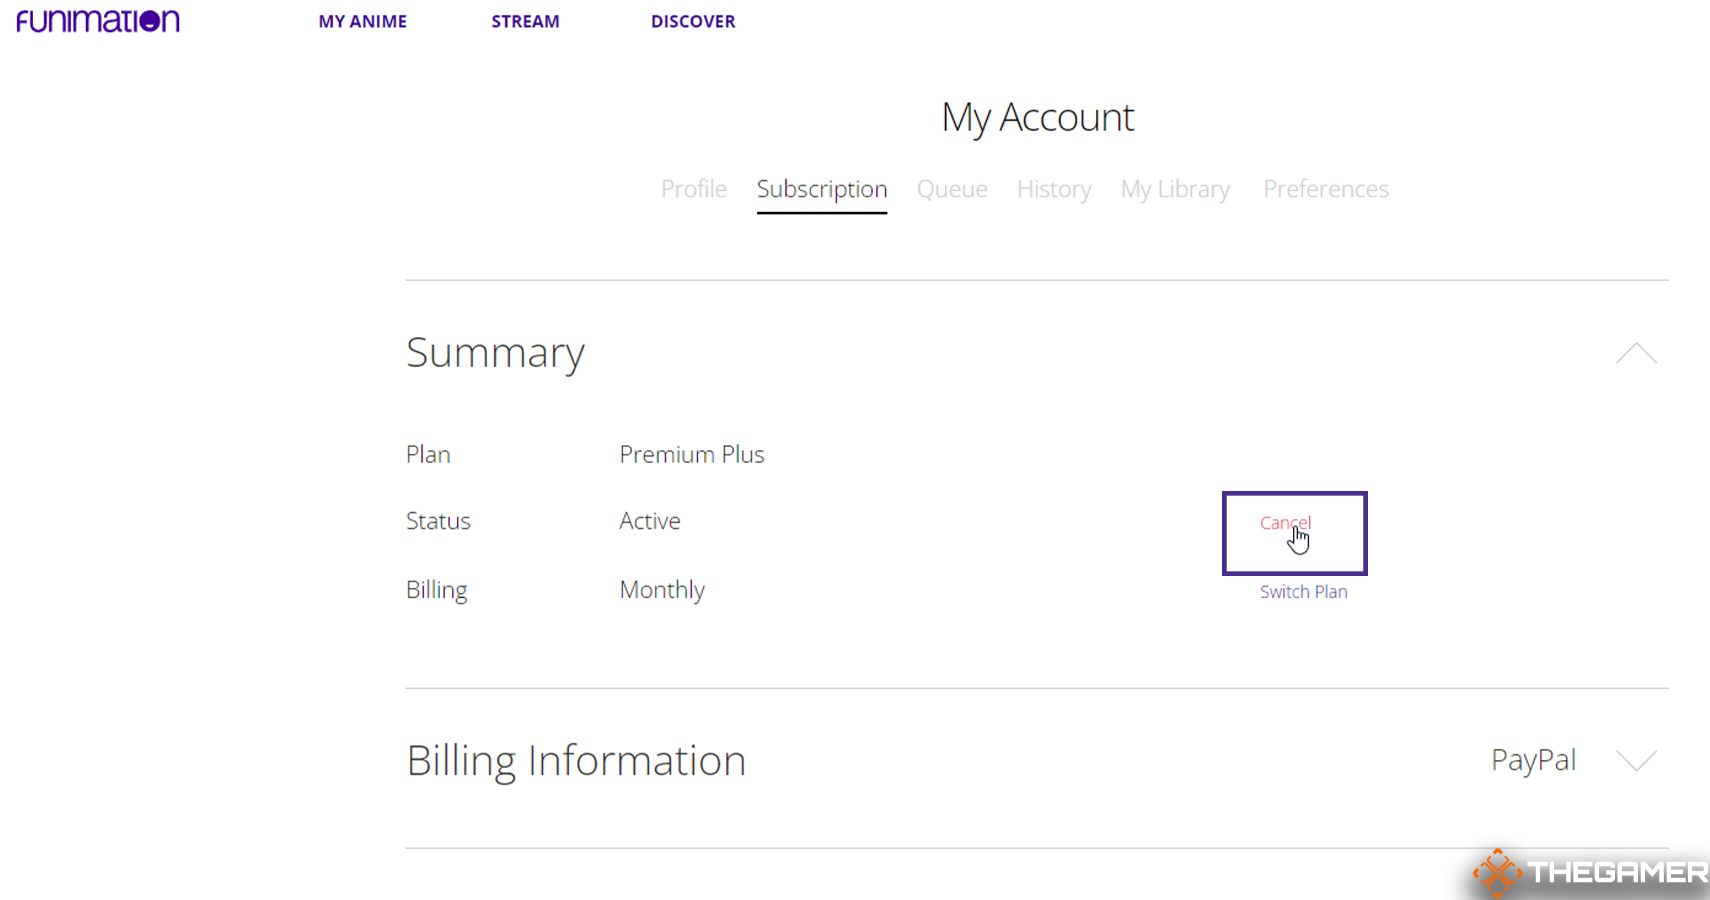Open the Funimation logo home link
Screen dimensions: 1710x900
coord(98,21)
